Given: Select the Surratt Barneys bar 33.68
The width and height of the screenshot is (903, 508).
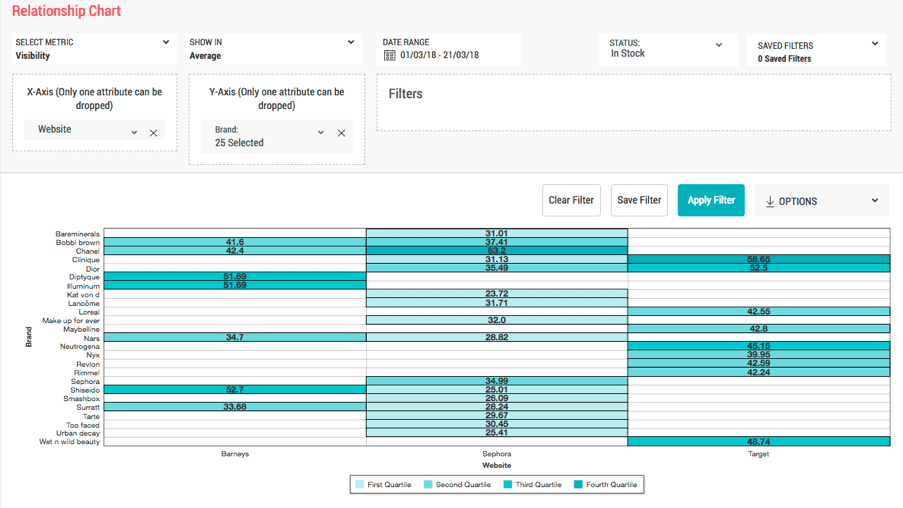Looking at the screenshot, I should coord(235,407).
